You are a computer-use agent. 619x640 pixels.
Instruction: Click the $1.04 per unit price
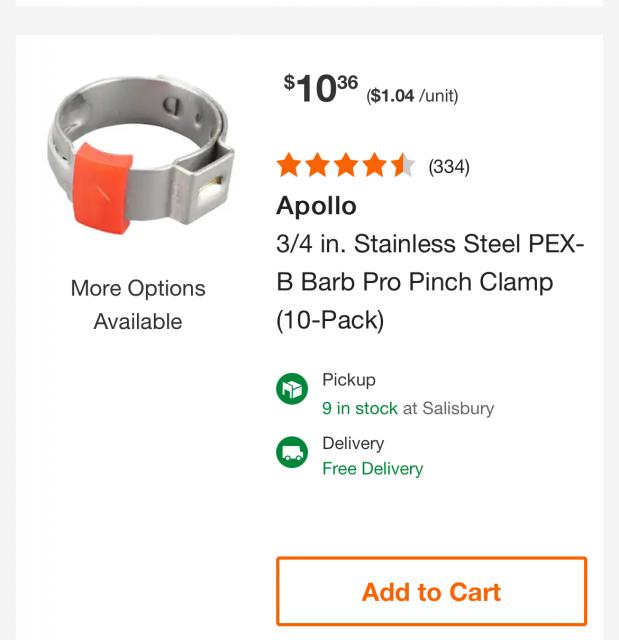[412, 96]
